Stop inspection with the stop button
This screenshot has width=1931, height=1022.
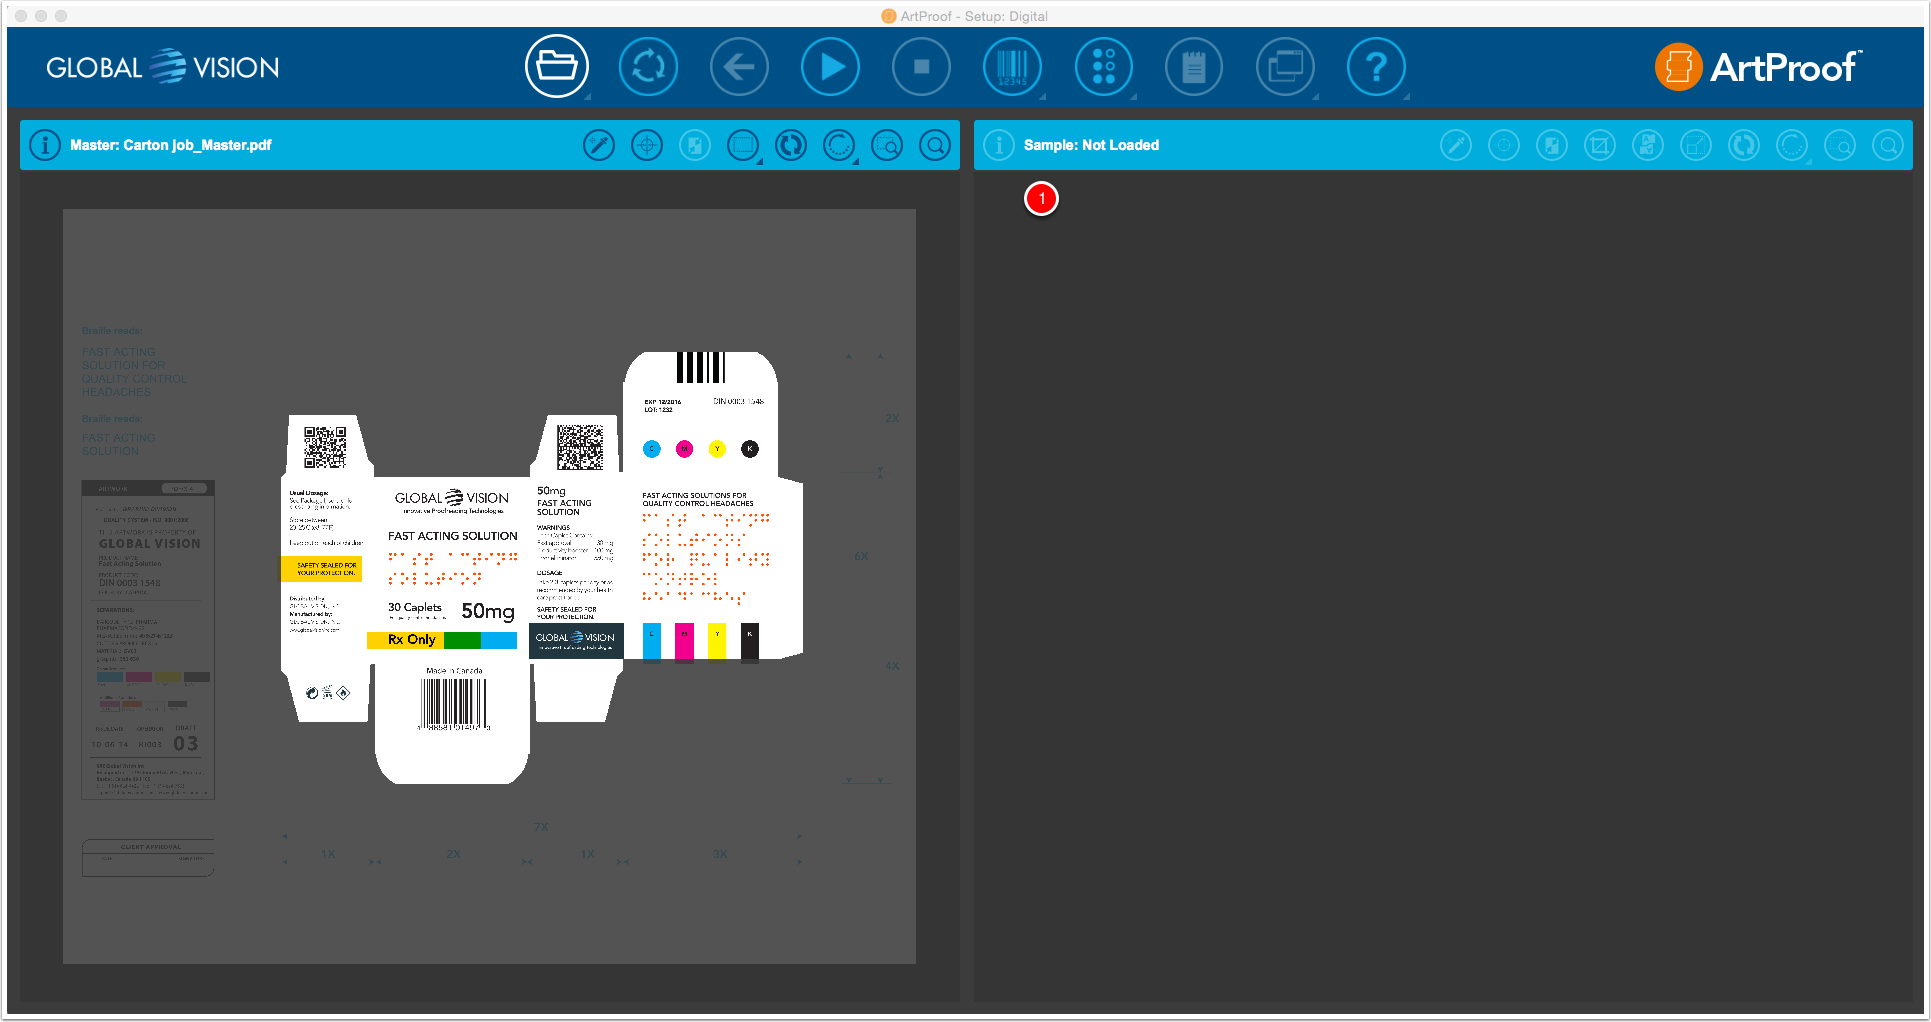point(921,67)
